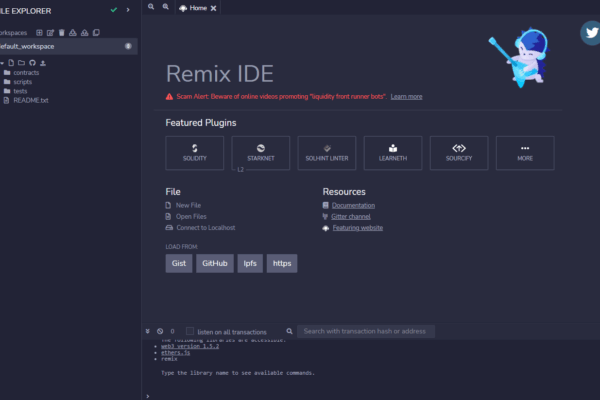
Task: Open the Documentation link
Action: click(353, 205)
